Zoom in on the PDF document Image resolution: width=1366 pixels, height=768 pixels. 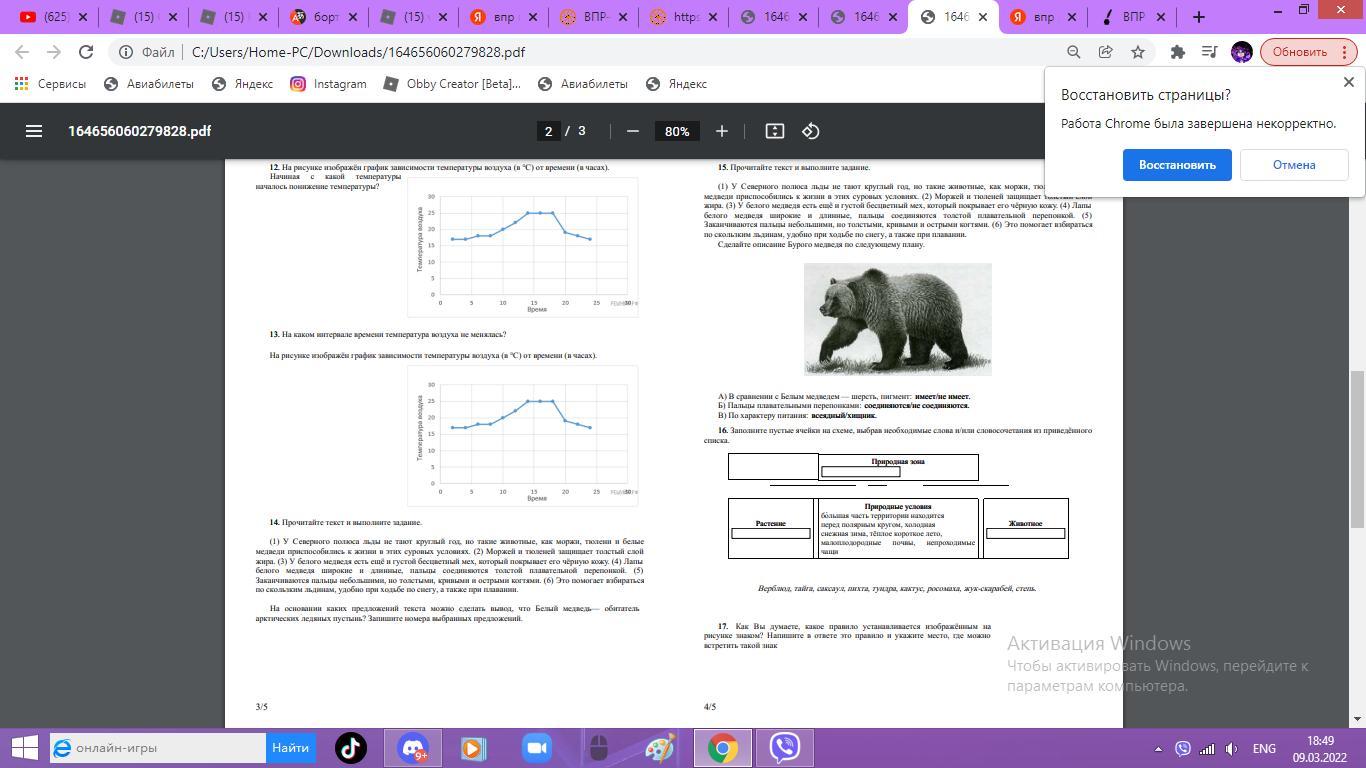point(721,131)
